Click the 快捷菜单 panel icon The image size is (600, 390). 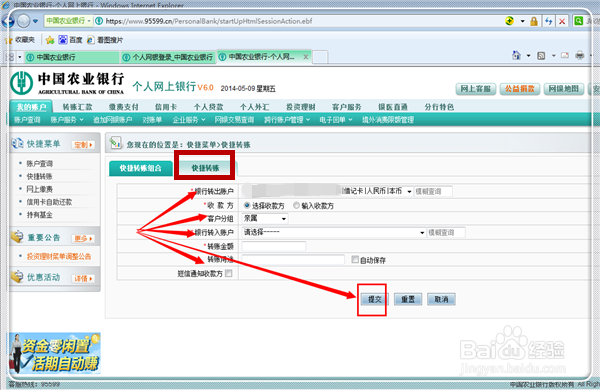(17, 144)
